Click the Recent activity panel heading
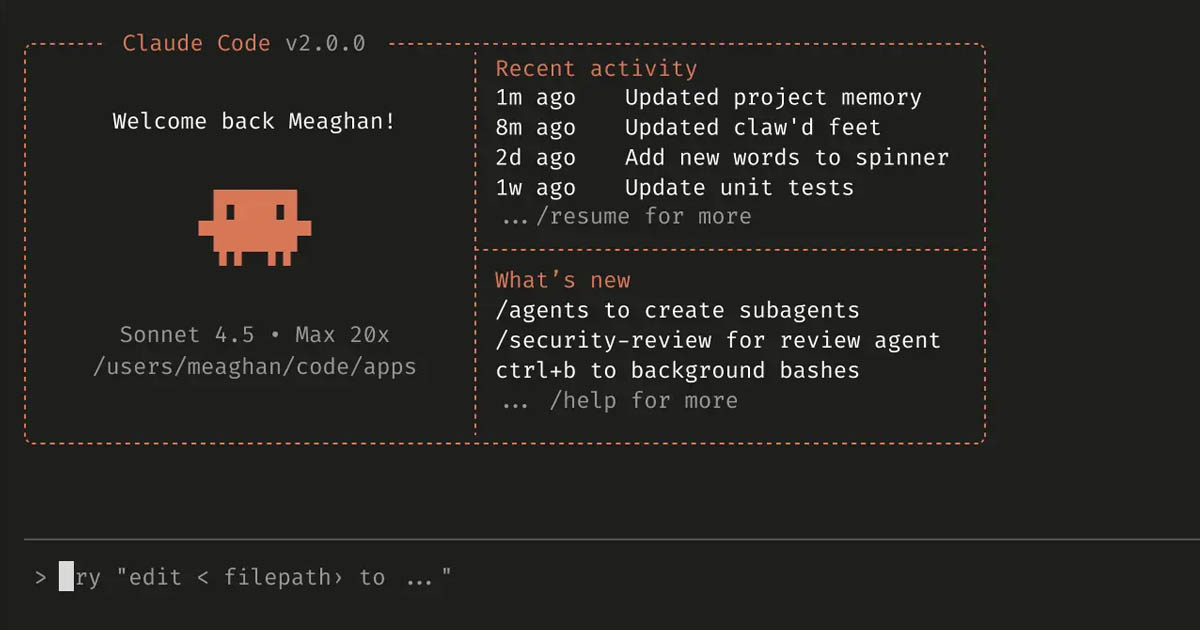This screenshot has width=1200, height=630. coord(595,68)
